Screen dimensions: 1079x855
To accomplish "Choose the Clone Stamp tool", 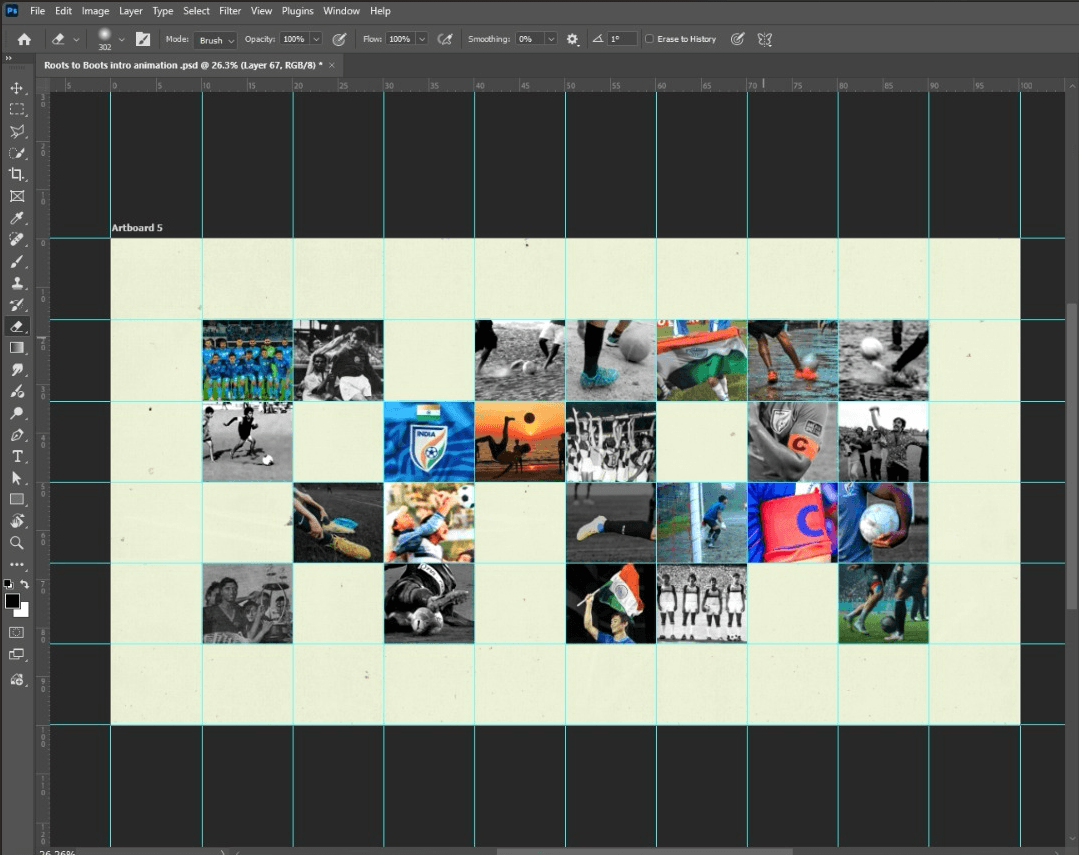I will point(17,283).
